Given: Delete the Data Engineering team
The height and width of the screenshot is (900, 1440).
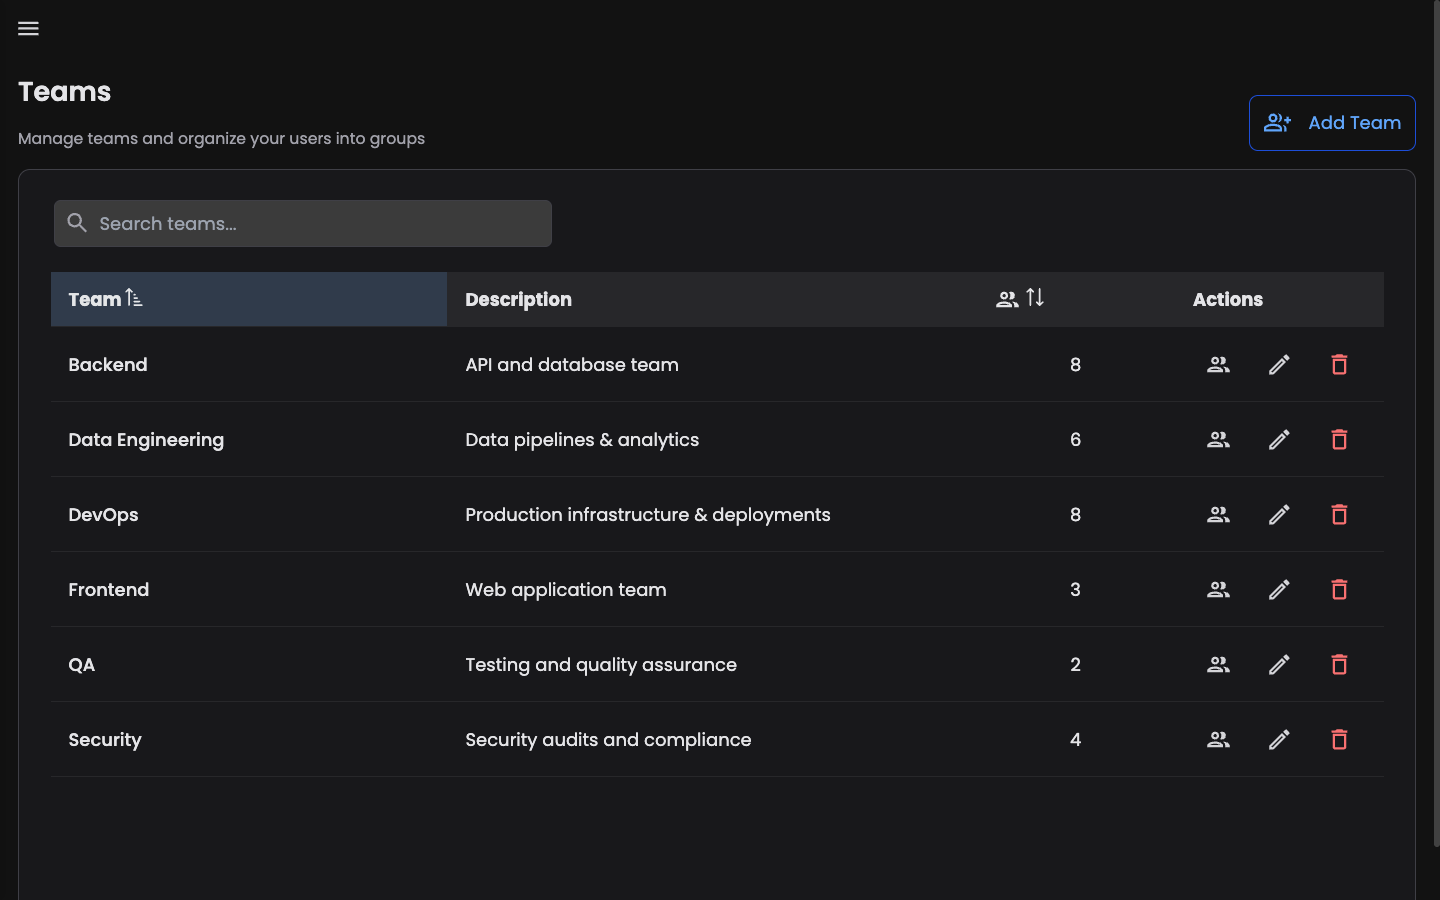Looking at the screenshot, I should (x=1339, y=439).
